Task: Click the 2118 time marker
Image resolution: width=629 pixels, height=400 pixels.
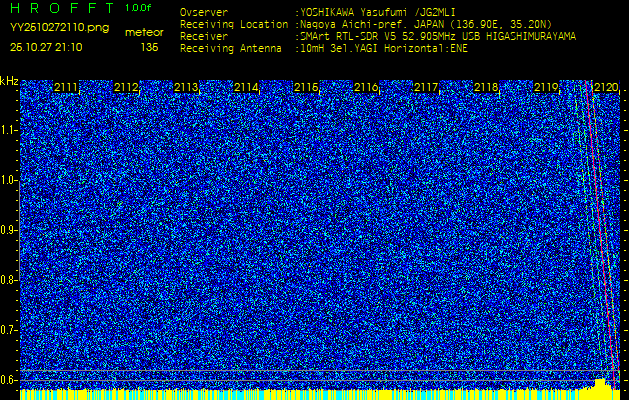Action: [486, 87]
